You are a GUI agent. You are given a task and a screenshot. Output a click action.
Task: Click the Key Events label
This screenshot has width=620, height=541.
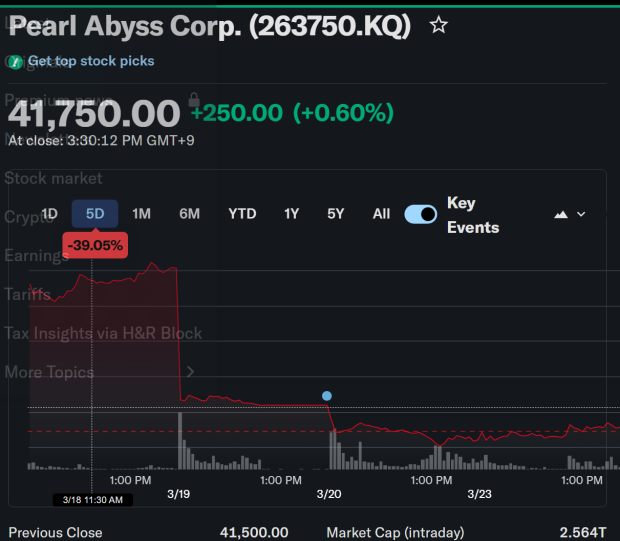click(x=473, y=215)
